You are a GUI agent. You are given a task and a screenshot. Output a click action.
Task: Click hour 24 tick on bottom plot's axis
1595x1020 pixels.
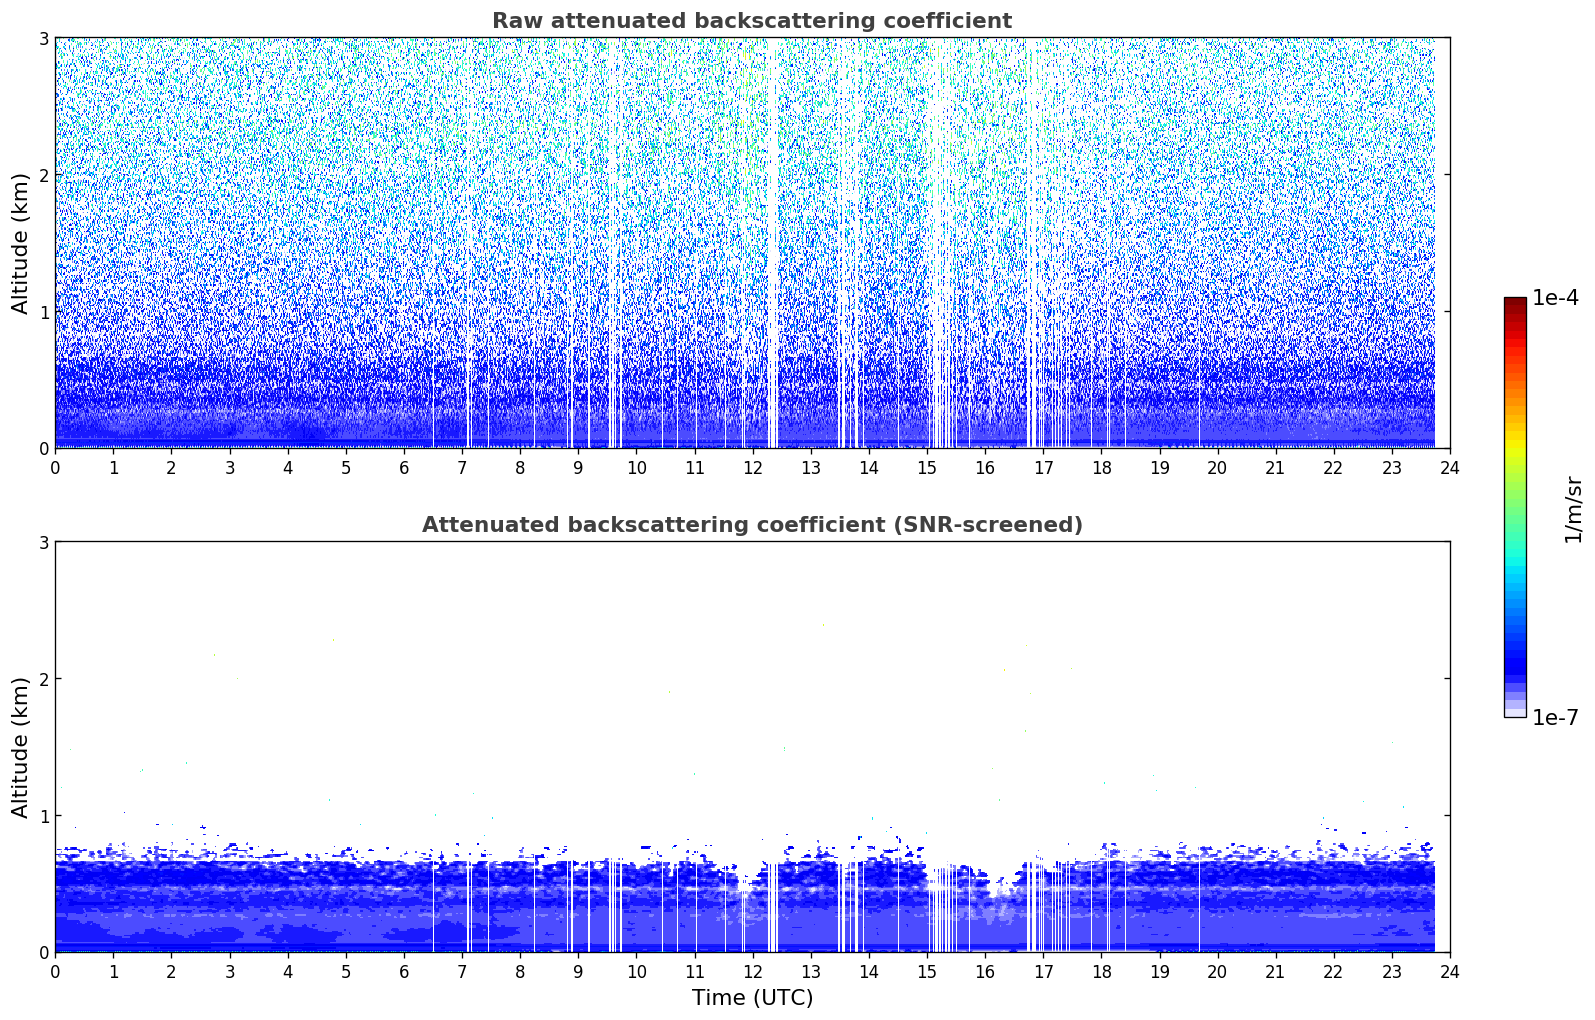pos(1449,972)
